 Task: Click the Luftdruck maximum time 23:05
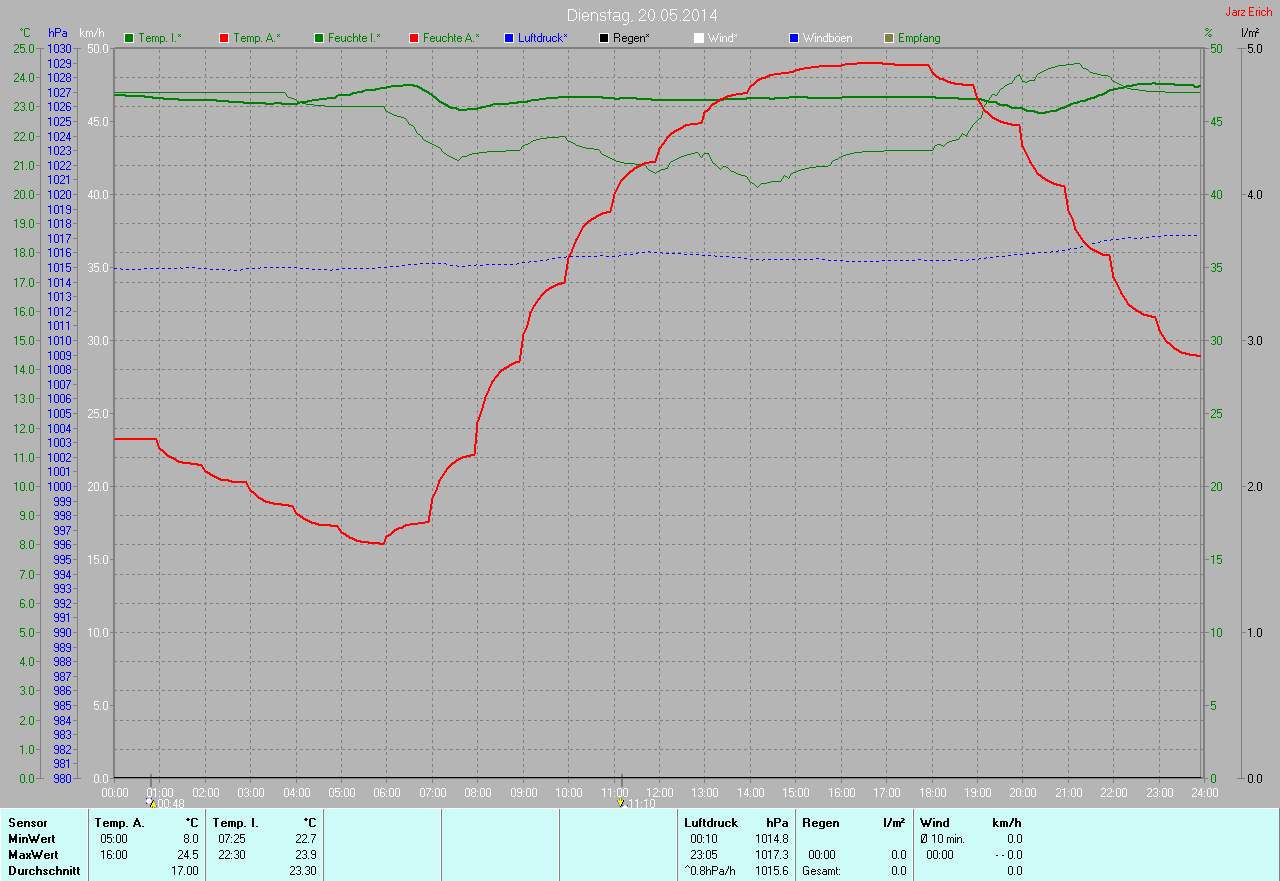[x=704, y=855]
